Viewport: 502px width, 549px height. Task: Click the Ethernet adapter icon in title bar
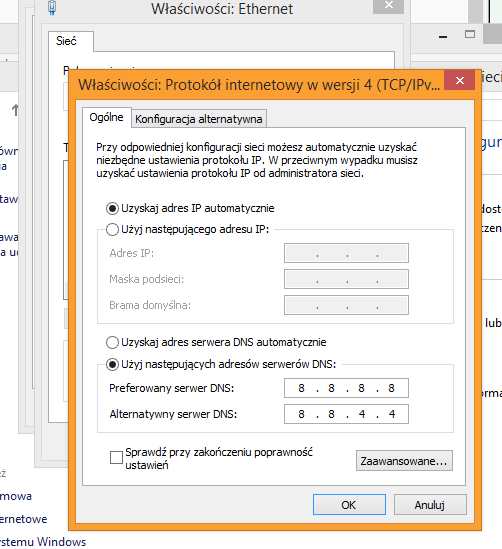click(x=52, y=8)
